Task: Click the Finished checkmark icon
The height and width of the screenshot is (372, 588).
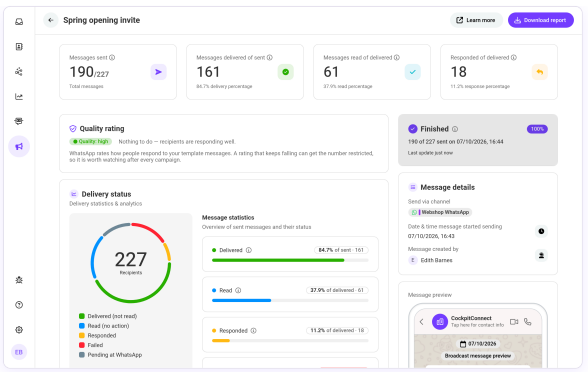Action: point(412,129)
